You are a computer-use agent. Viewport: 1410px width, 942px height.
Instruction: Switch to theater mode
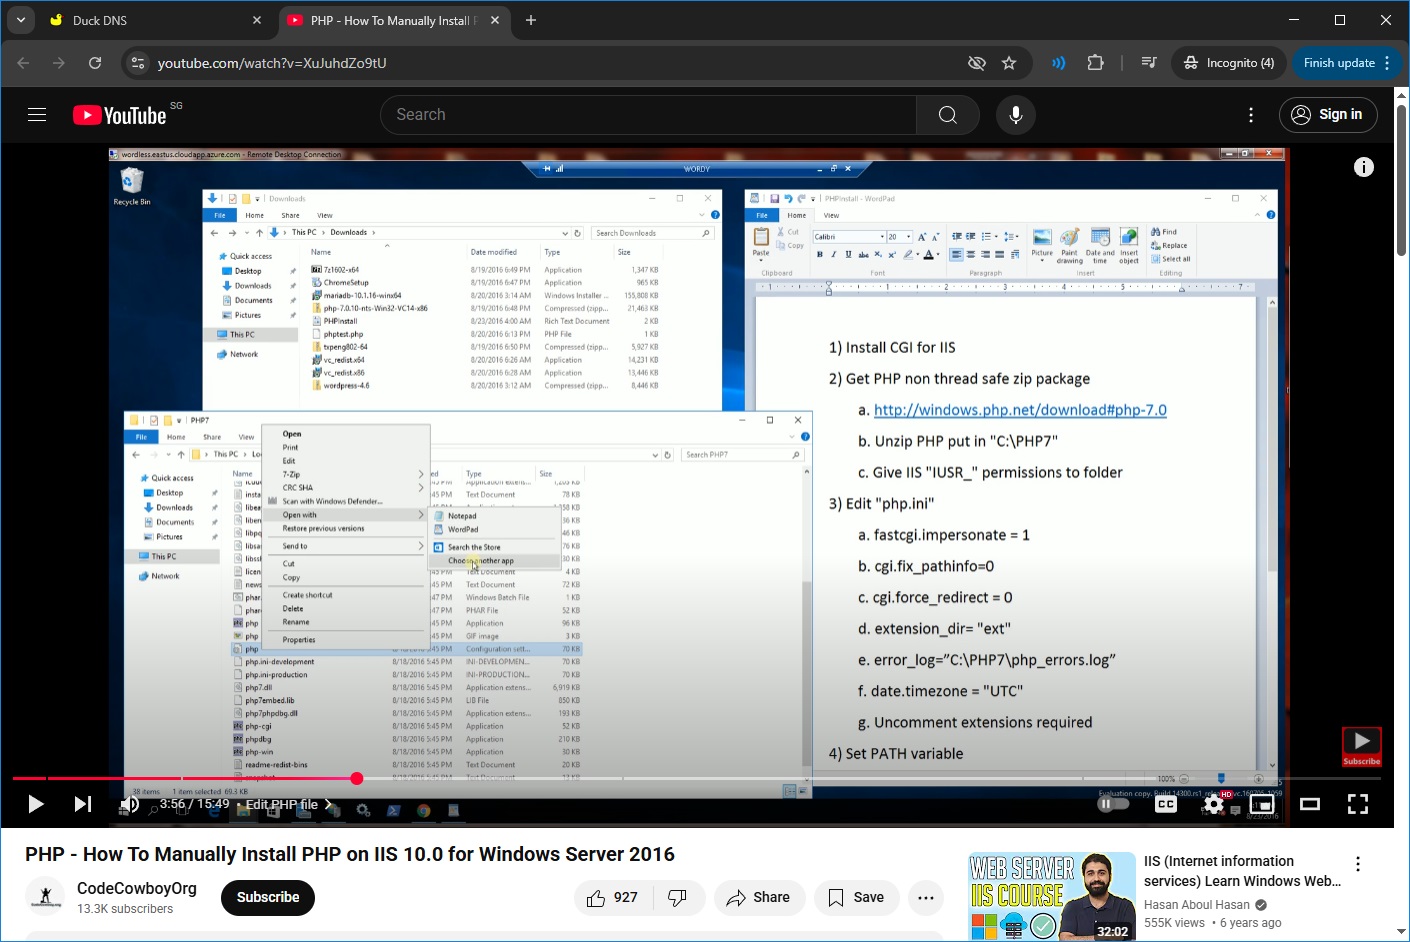click(1309, 804)
